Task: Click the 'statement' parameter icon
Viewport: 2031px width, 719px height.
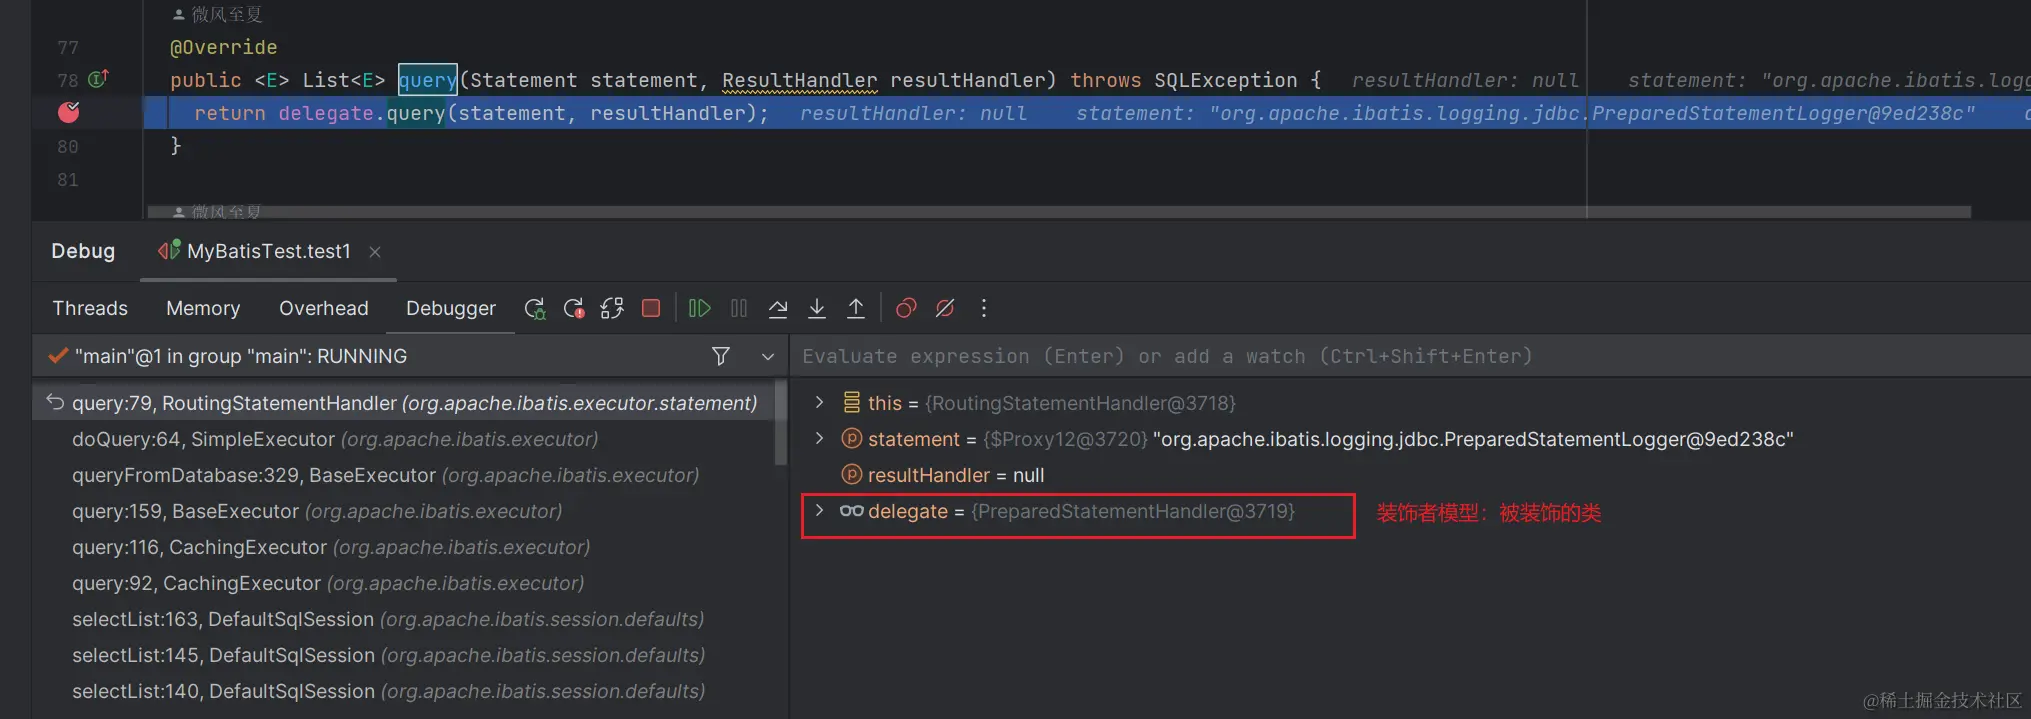Action: [x=852, y=438]
